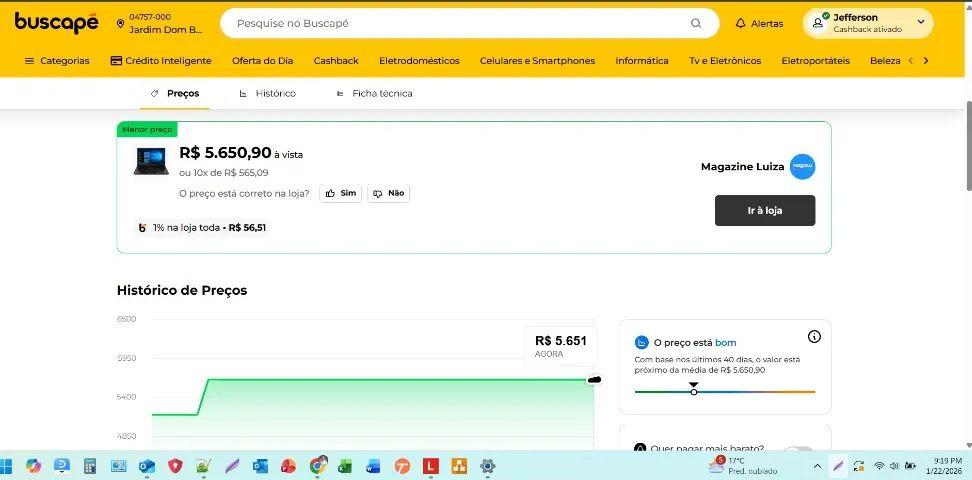This screenshot has width=972, height=480.
Task: Switch to the Histórico tab
Action: (267, 94)
